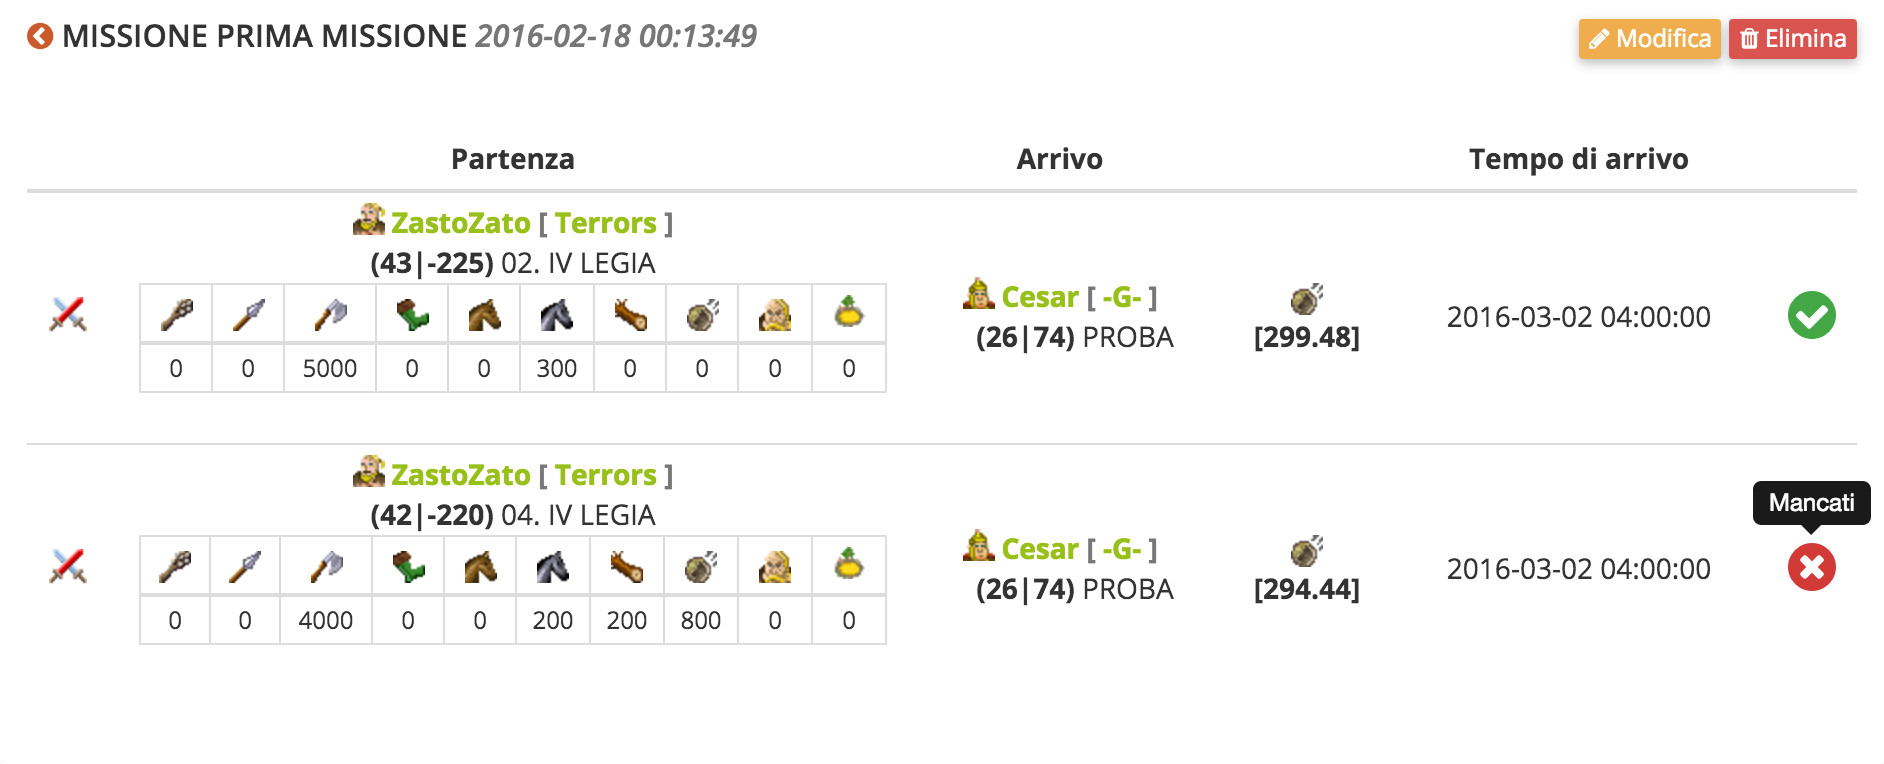Click crossed swords attack icon in second row
1884x764 pixels.
68,567
